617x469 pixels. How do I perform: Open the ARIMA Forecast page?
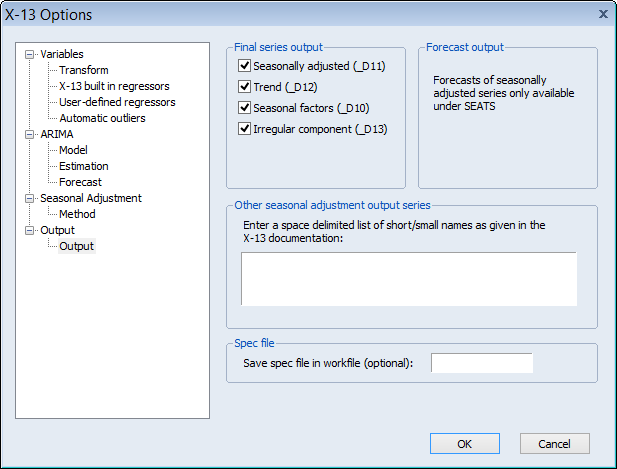(x=80, y=182)
